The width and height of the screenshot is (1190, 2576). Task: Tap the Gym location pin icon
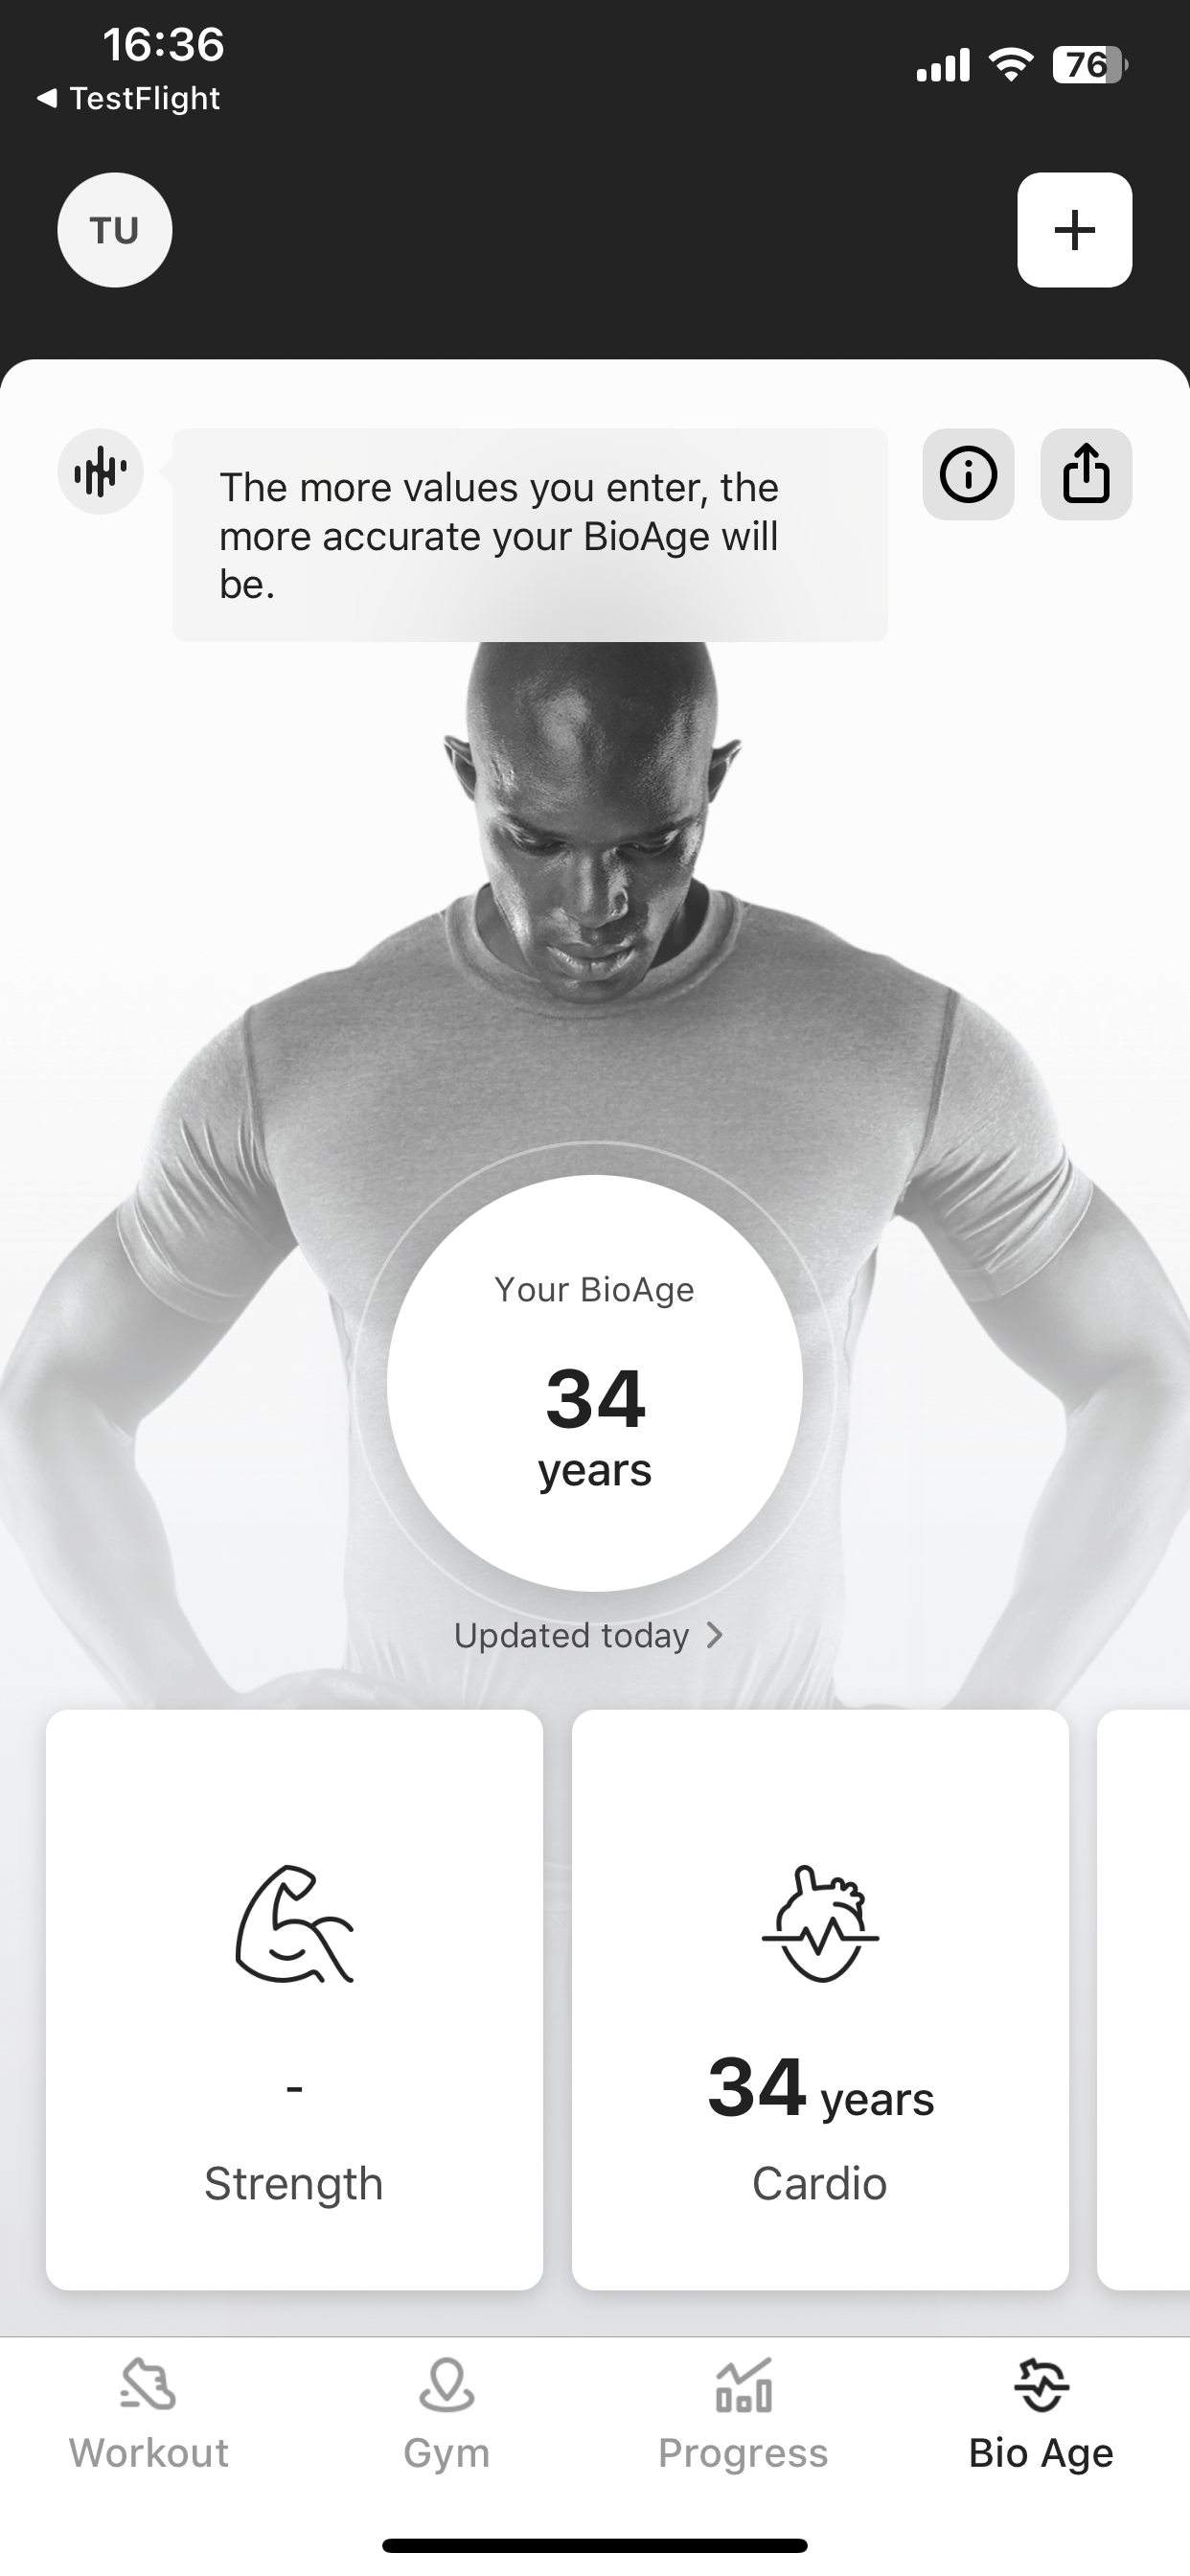pos(446,2385)
